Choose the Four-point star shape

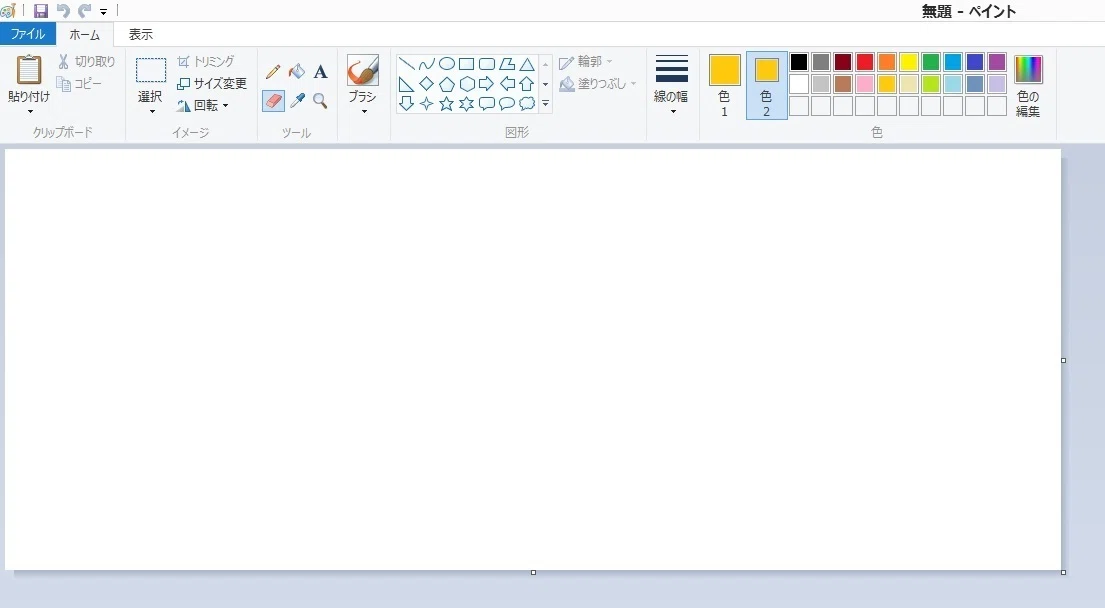426,104
